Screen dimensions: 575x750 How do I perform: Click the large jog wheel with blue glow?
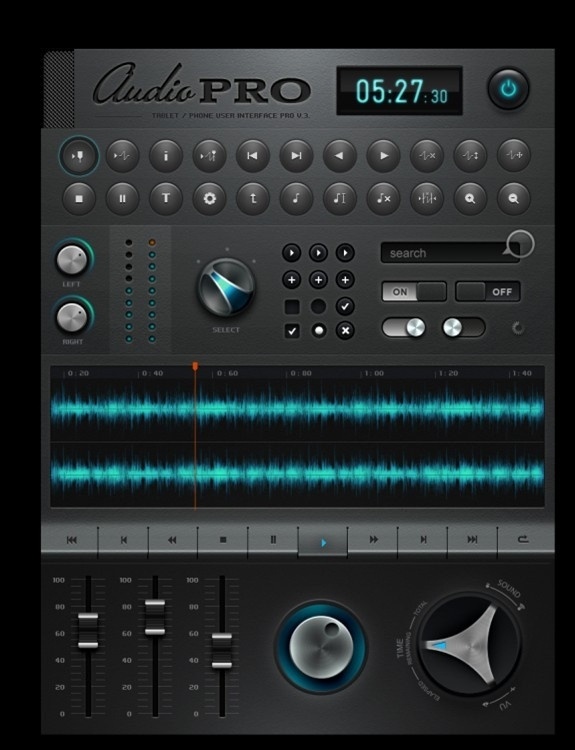pos(321,647)
